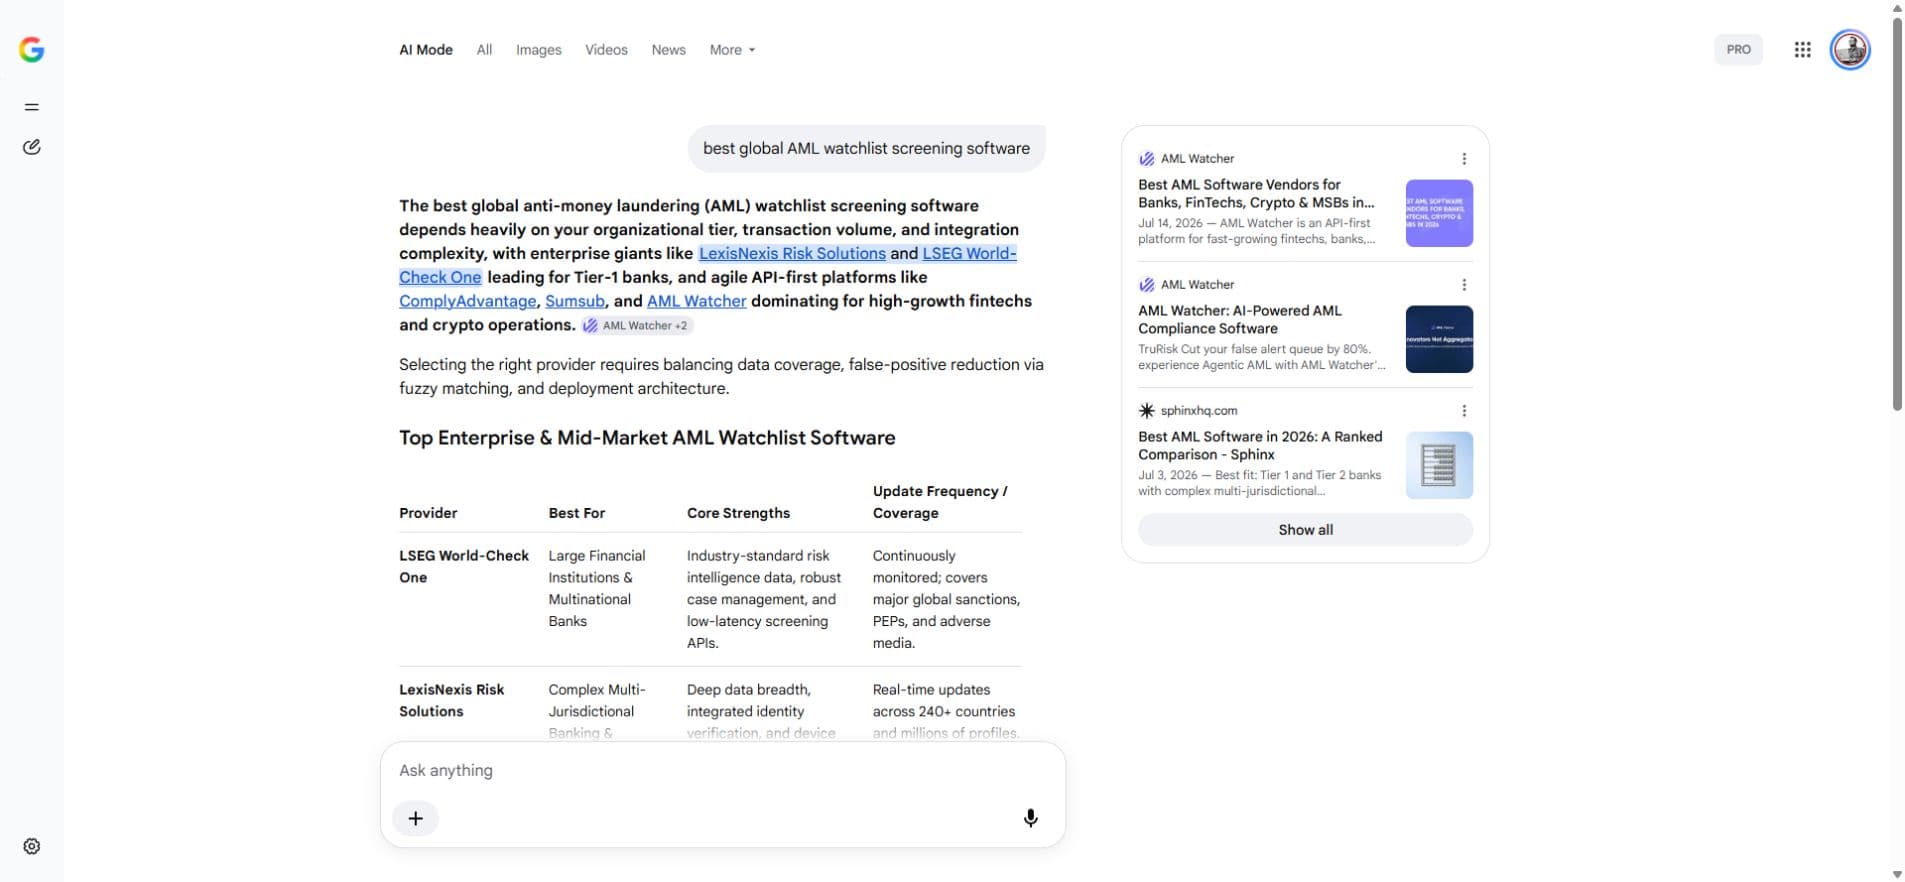Viewport: 1905px width, 882px height.
Task: Open options for sphinxhq.com card
Action: point(1464,411)
